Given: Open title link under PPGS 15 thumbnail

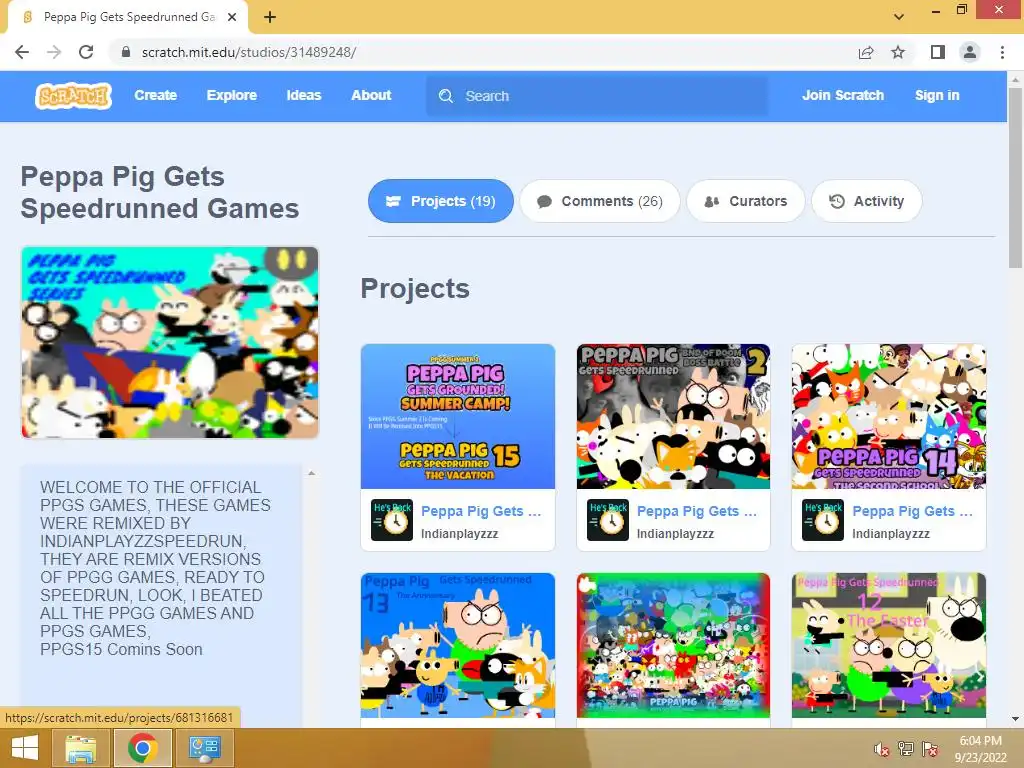Looking at the screenshot, I should click(x=481, y=511).
